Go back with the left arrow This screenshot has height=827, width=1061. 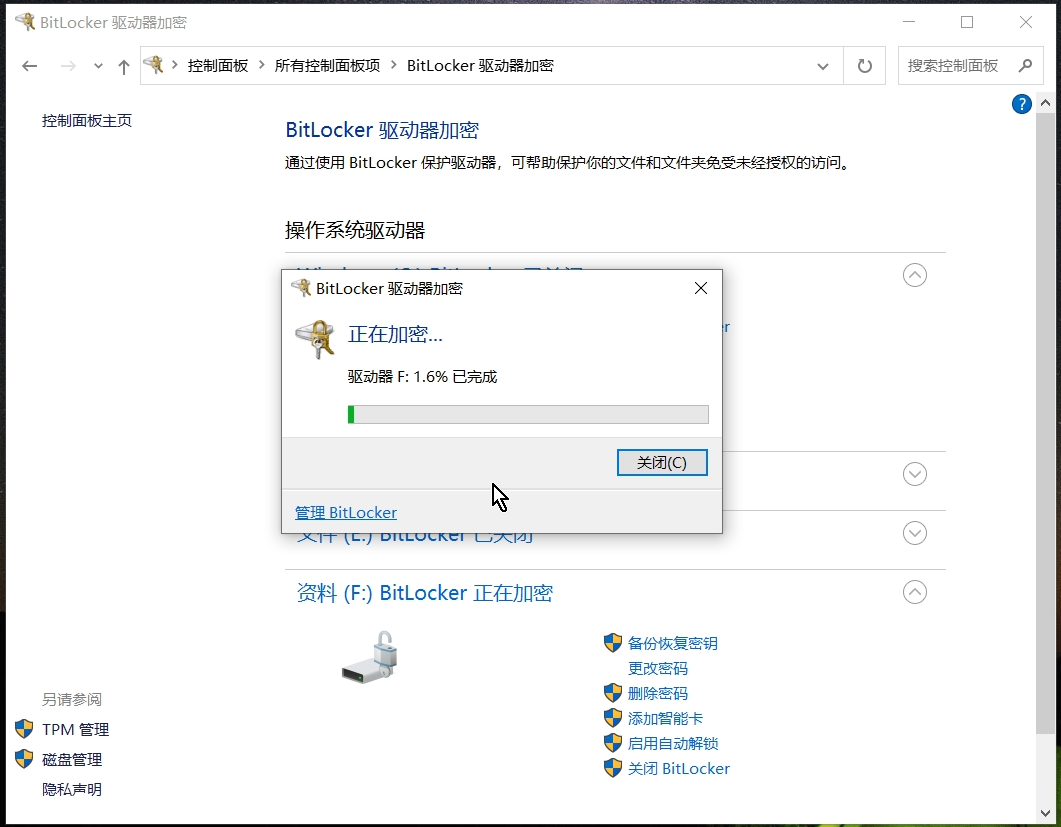tap(29, 66)
